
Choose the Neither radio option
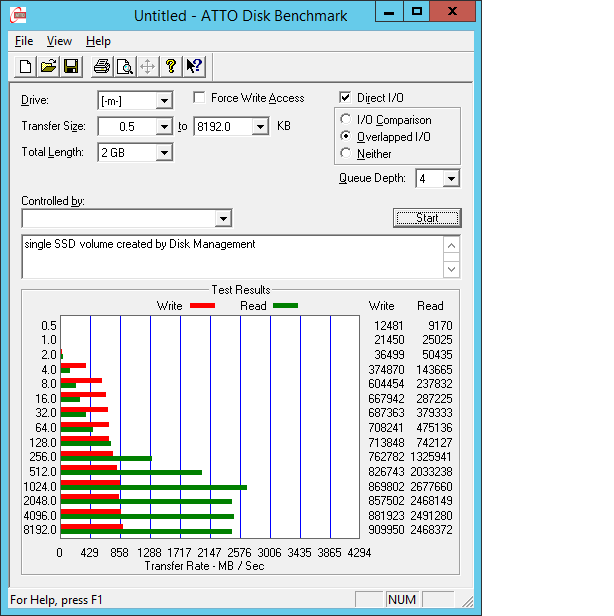pos(346,154)
